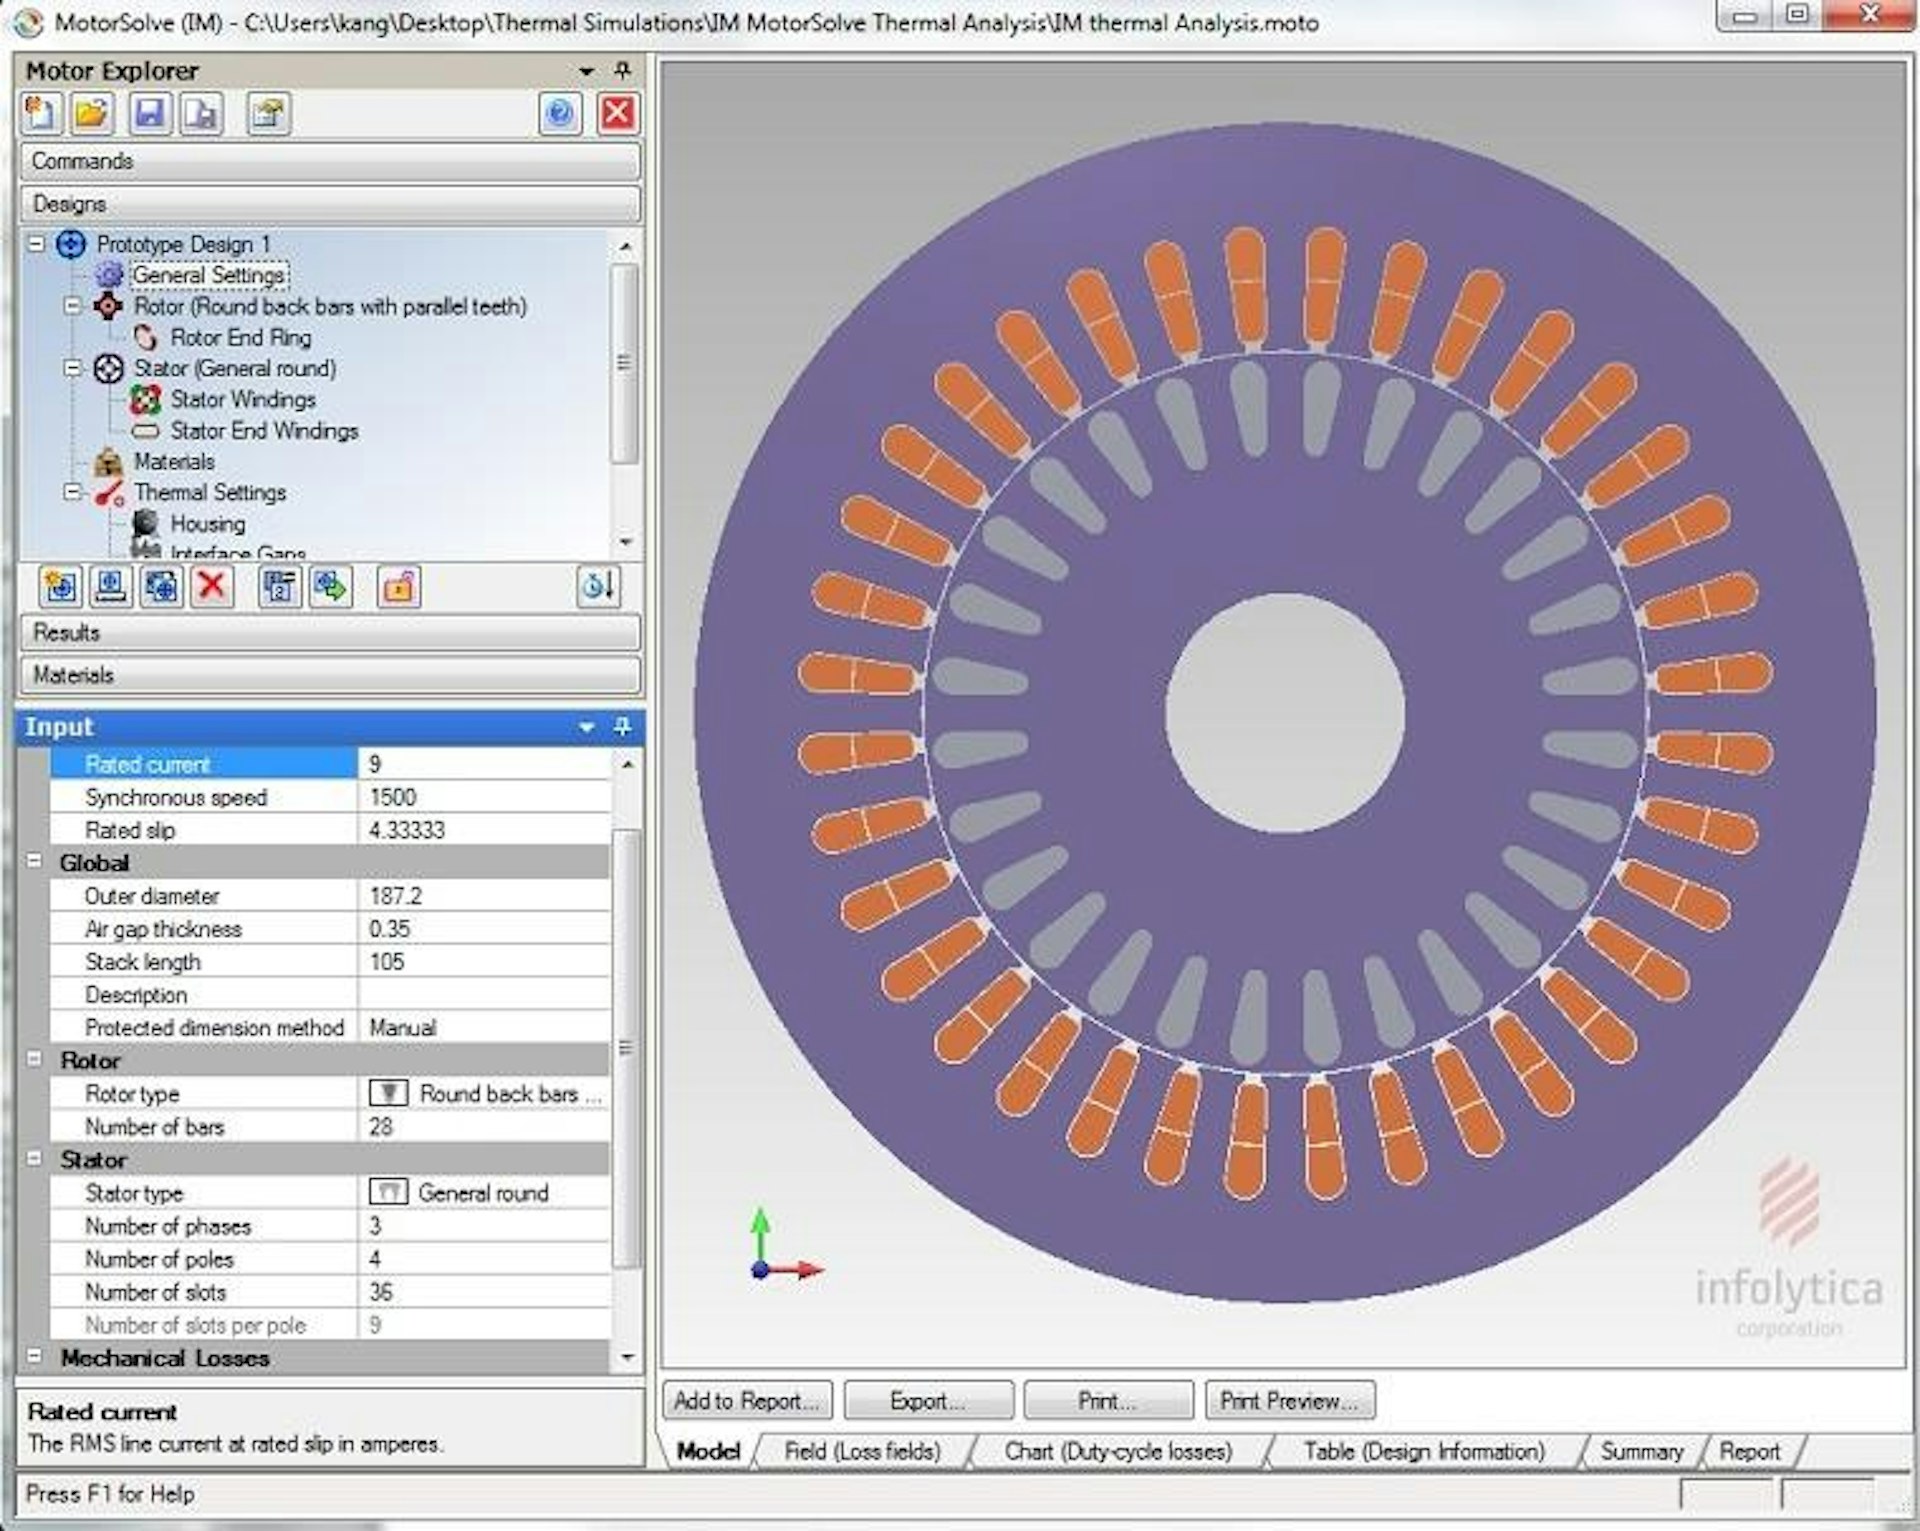Click the Add to Report button
This screenshot has height=1531, width=1920.
tap(747, 1401)
